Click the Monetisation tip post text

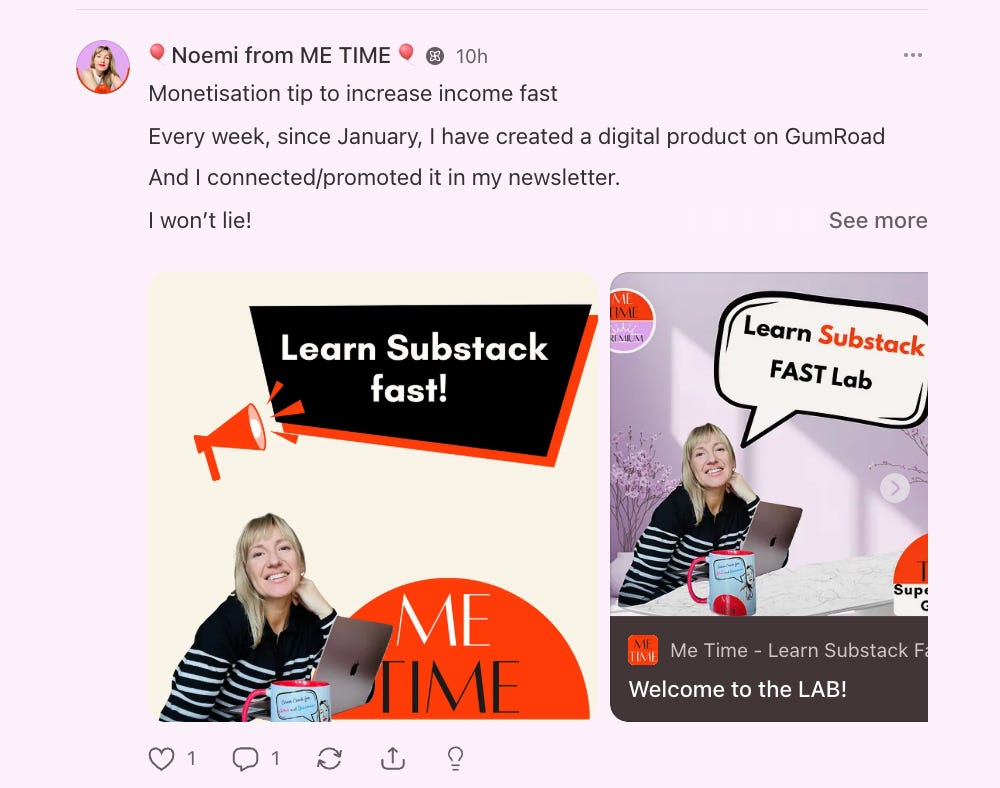(353, 94)
